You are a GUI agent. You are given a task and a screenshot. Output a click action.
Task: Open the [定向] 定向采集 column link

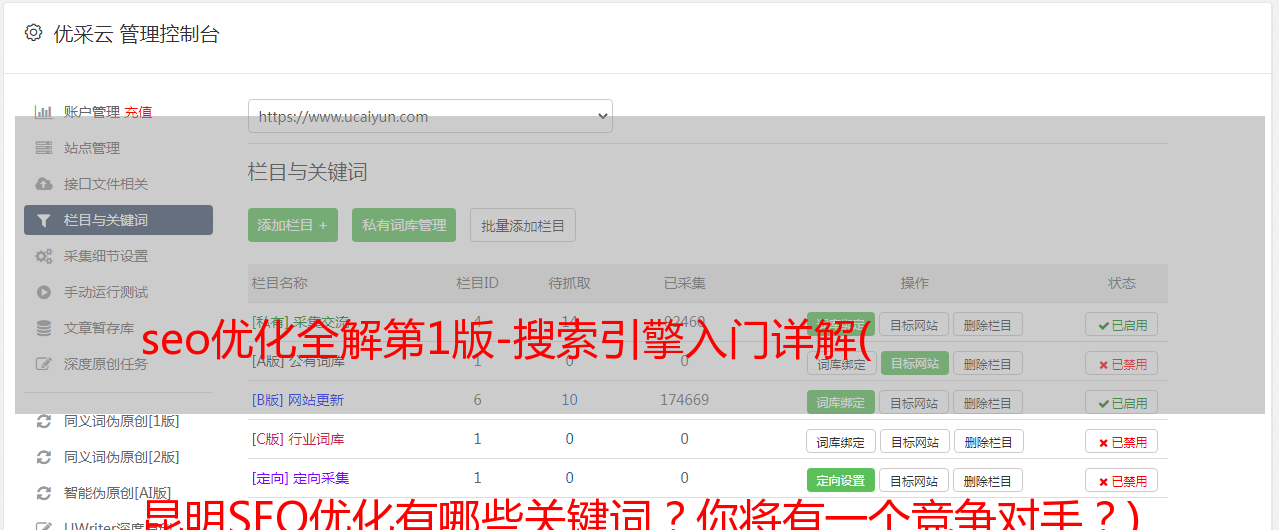[300, 478]
